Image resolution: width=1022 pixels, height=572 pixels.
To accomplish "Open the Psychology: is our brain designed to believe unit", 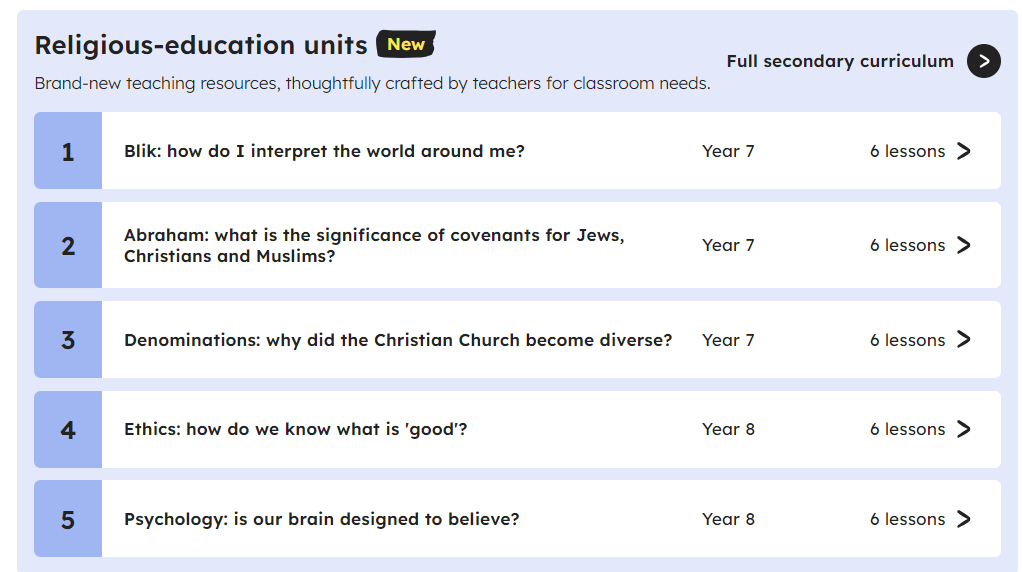I will [x=321, y=519].
